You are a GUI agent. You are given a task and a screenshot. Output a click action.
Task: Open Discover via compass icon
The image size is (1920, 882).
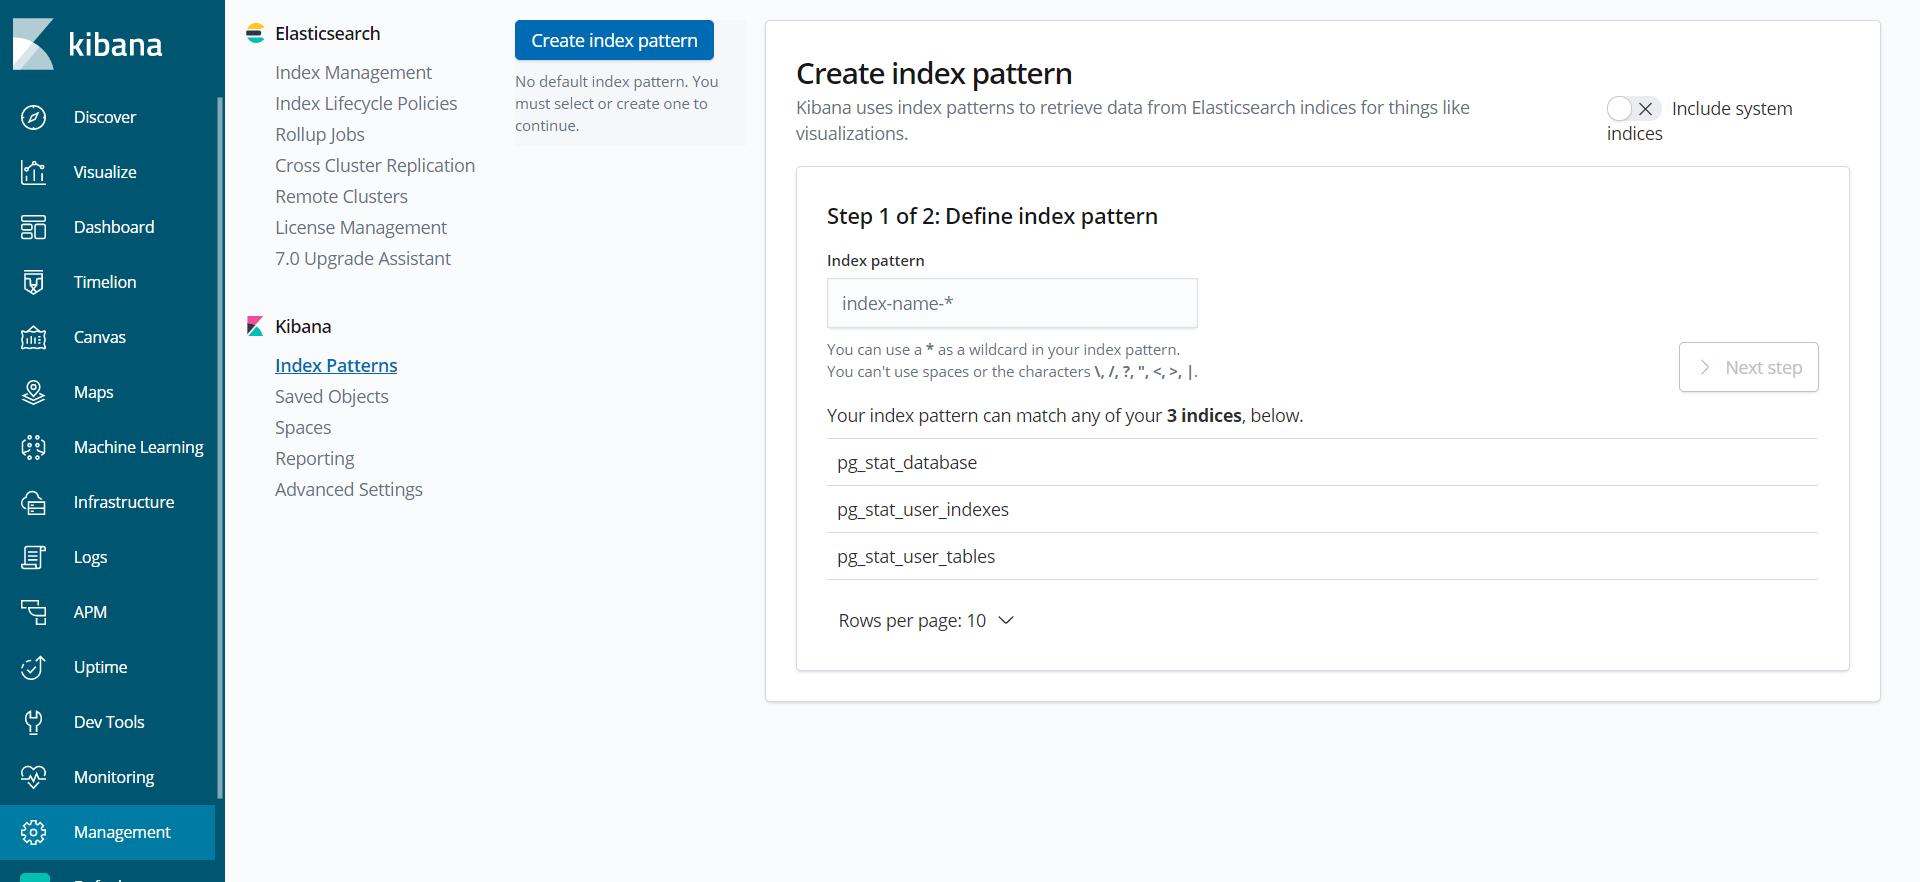click(x=33, y=117)
